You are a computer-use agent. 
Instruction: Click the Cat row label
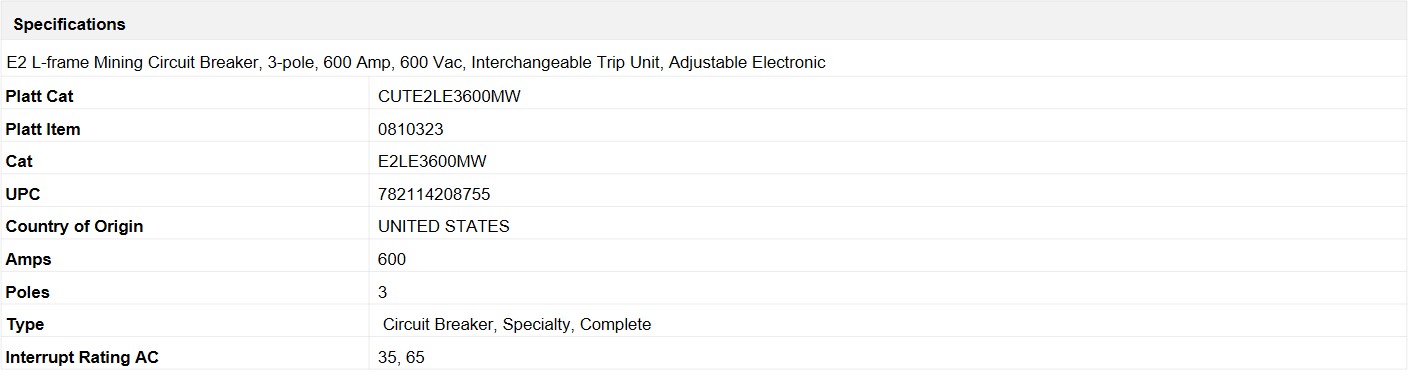[19, 161]
